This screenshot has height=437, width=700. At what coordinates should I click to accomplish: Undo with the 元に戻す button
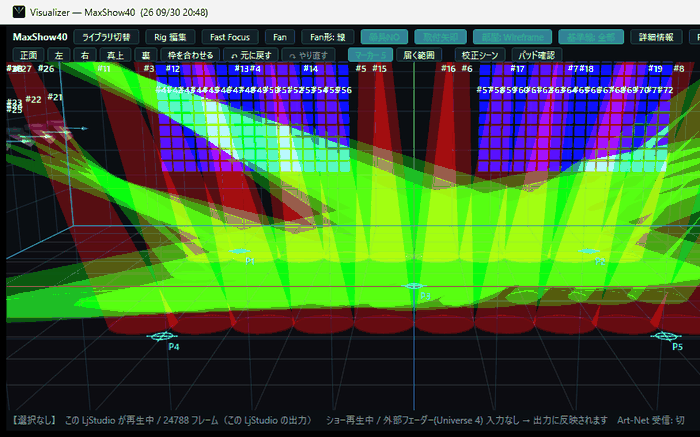tap(251, 55)
